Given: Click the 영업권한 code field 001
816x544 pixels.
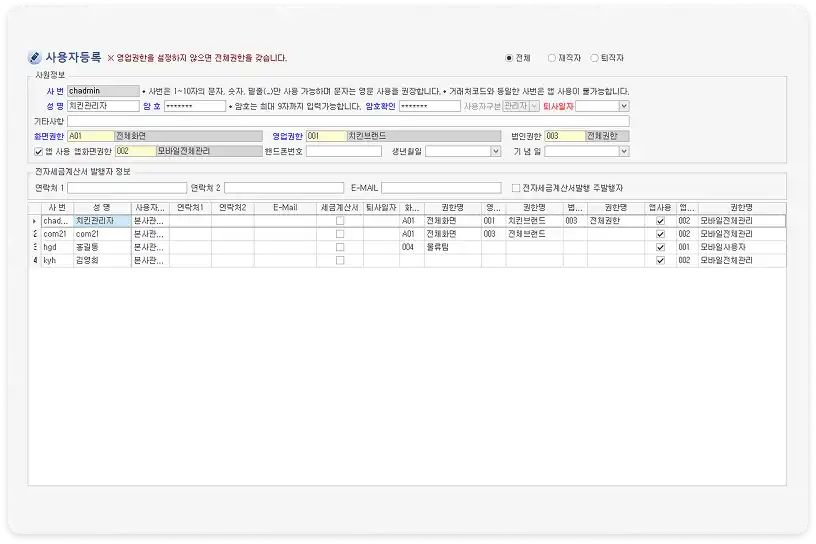Looking at the screenshot, I should click(326, 136).
